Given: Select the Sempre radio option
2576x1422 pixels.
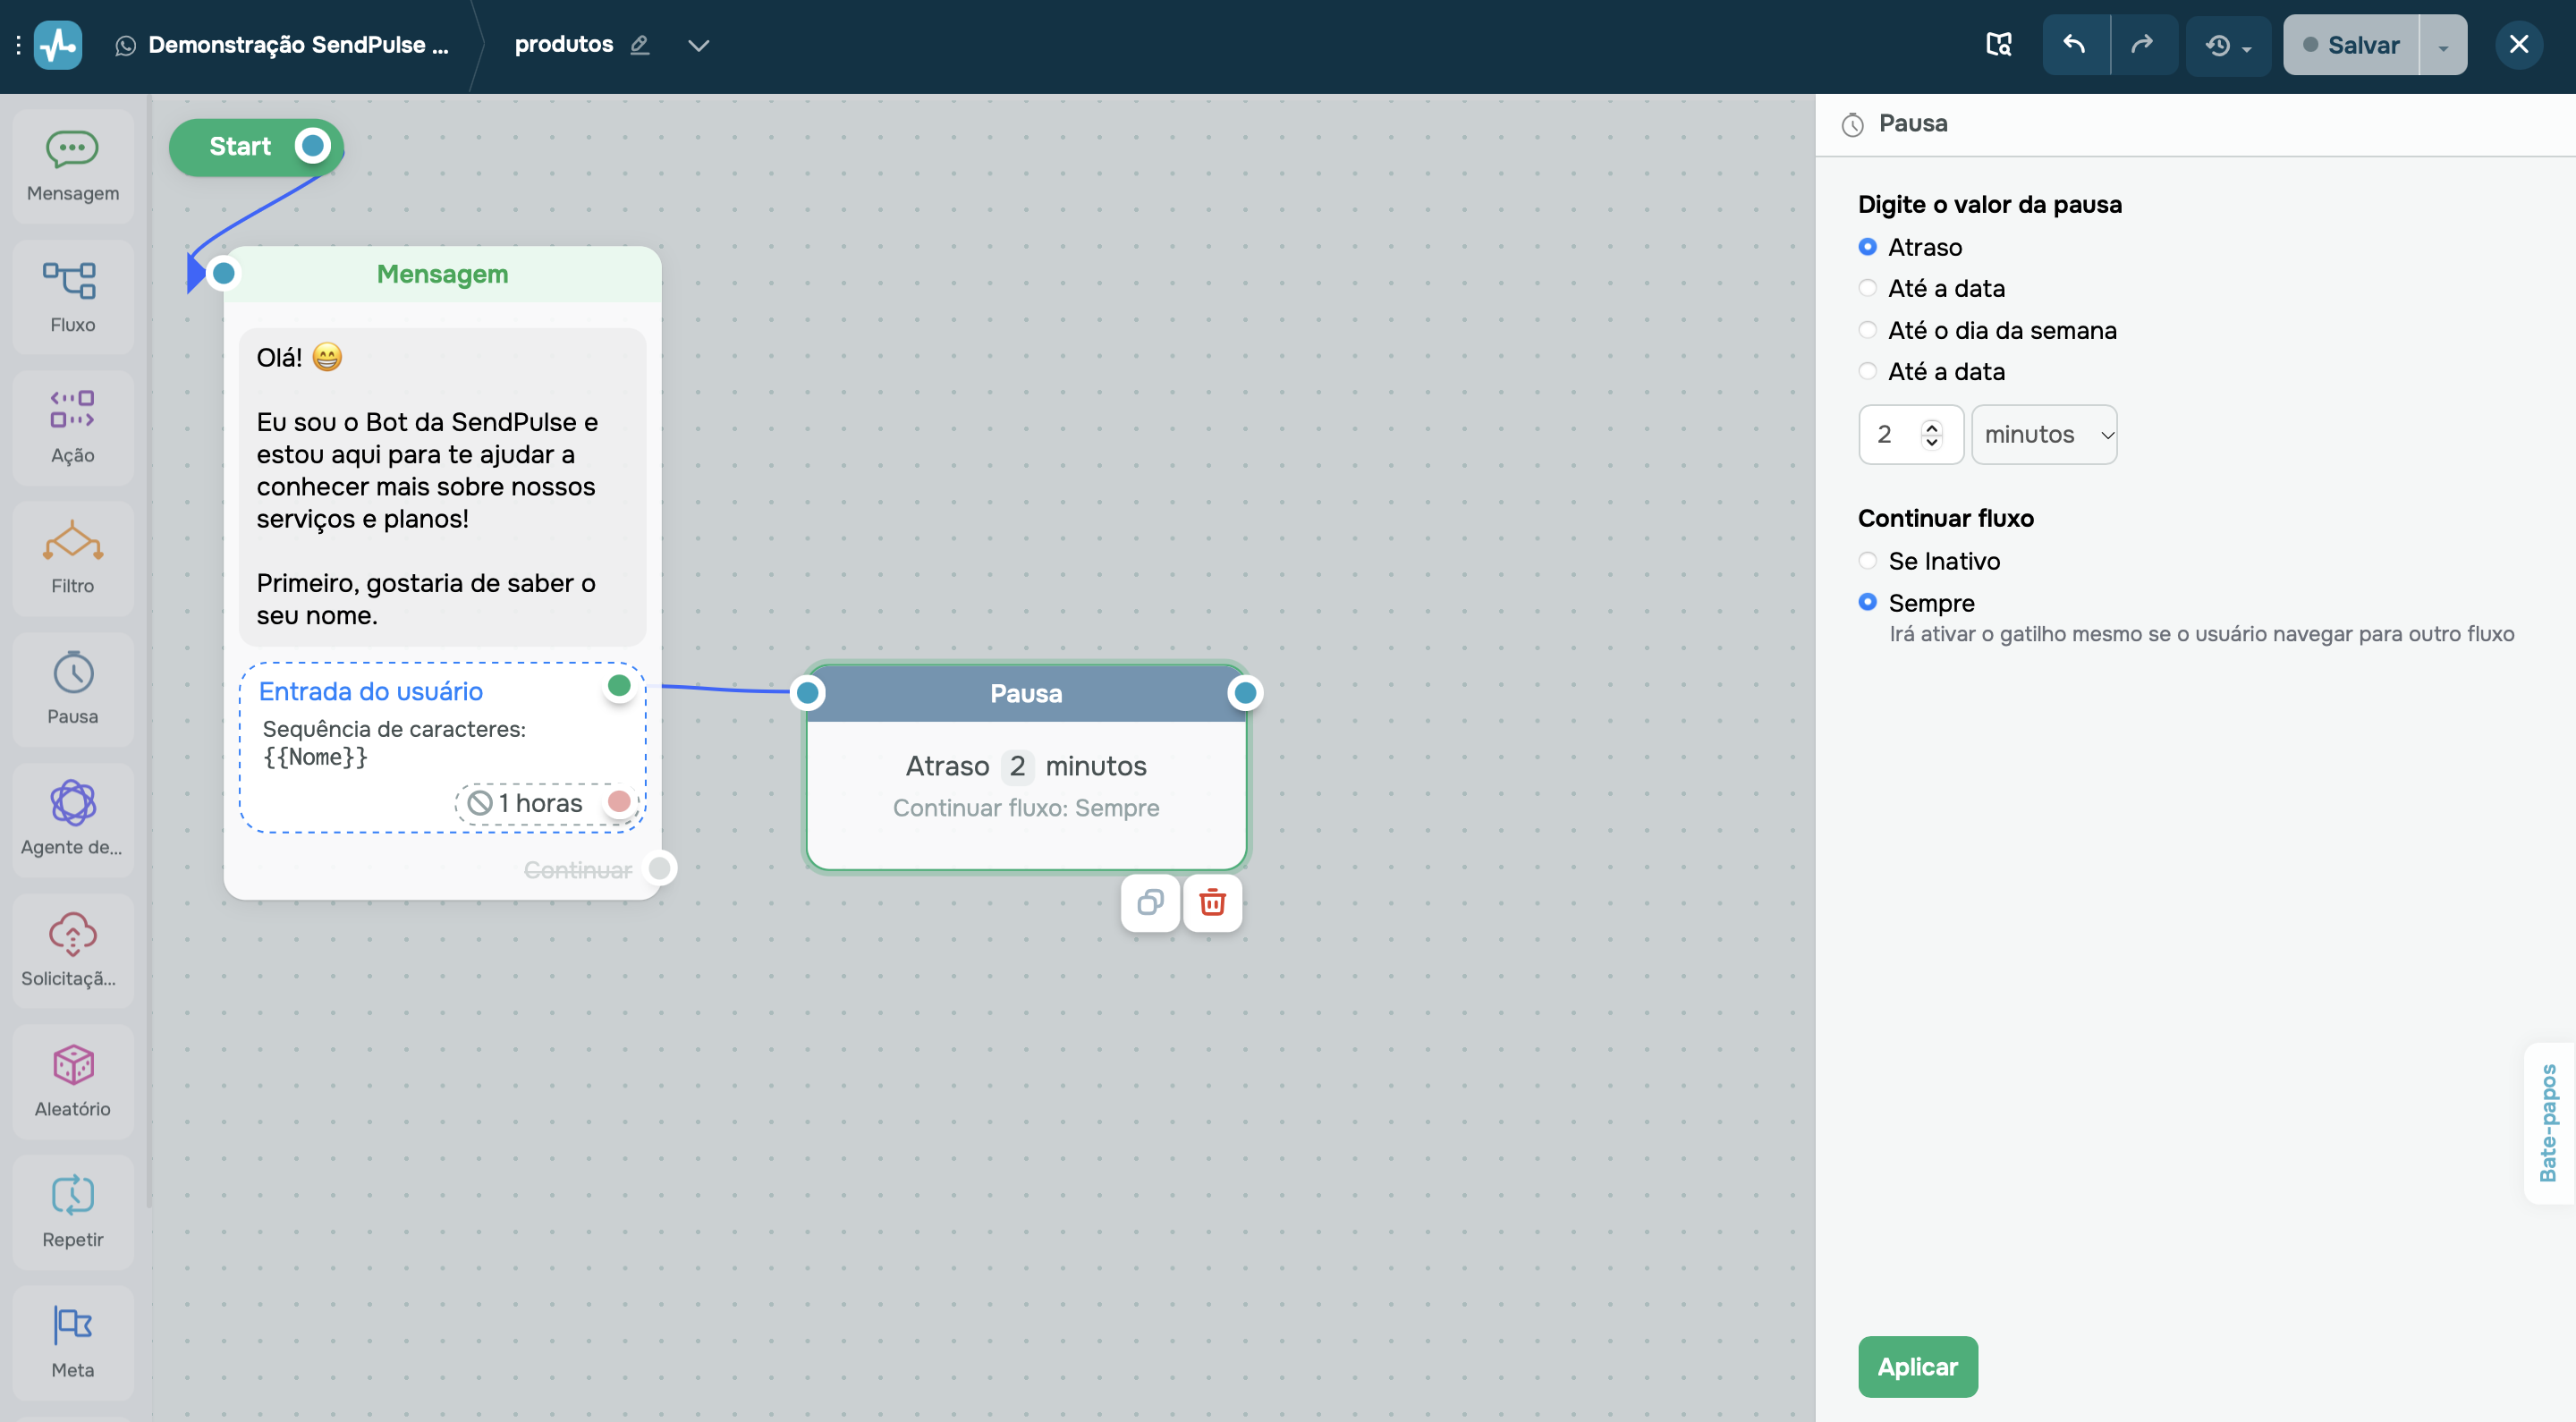Looking at the screenshot, I should coord(1867,602).
